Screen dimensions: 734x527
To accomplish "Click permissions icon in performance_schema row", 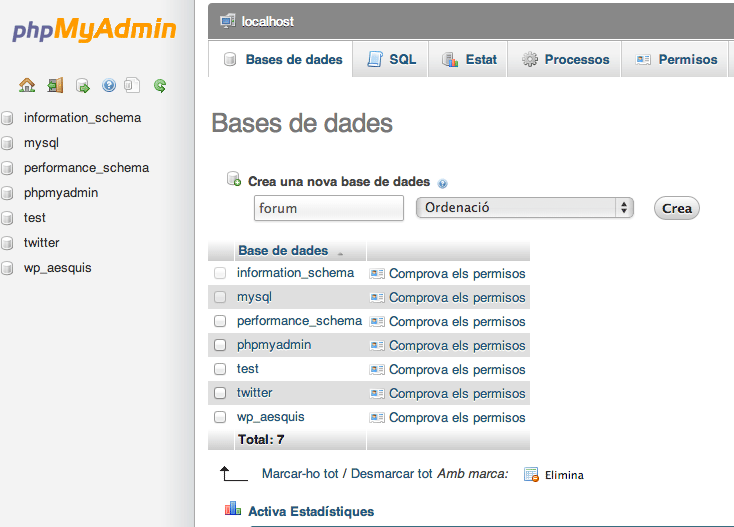I will tap(377, 322).
